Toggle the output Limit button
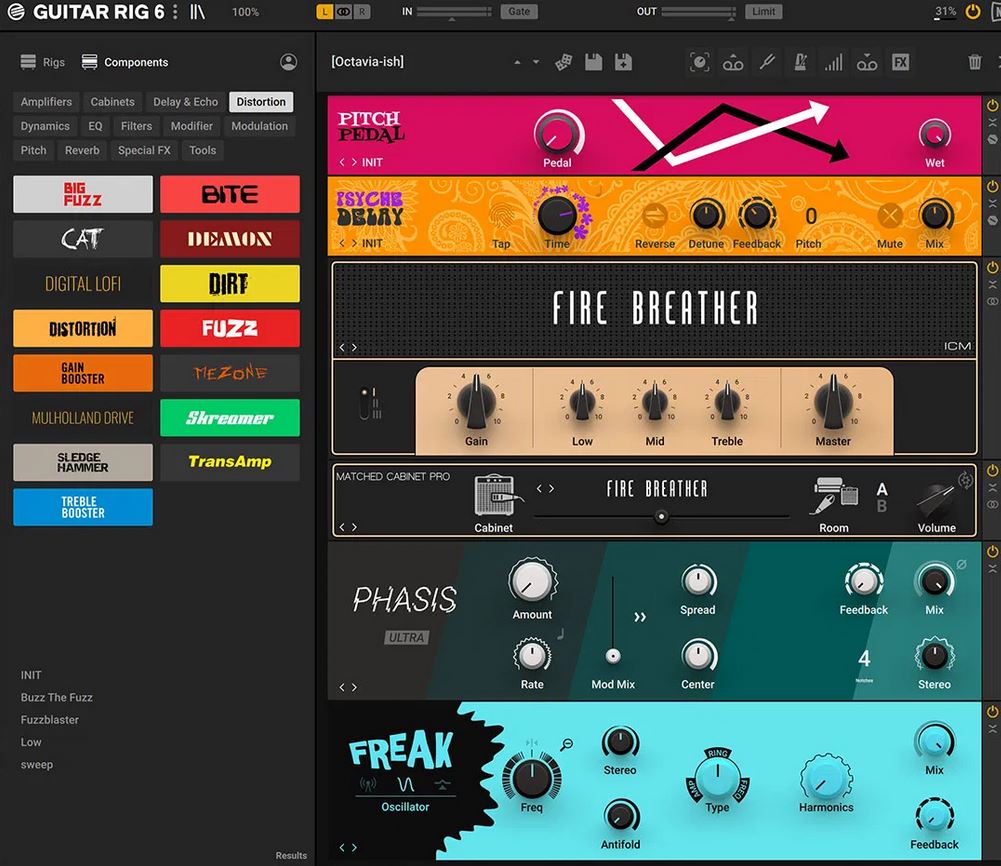This screenshot has height=866, width=1001. (x=764, y=11)
